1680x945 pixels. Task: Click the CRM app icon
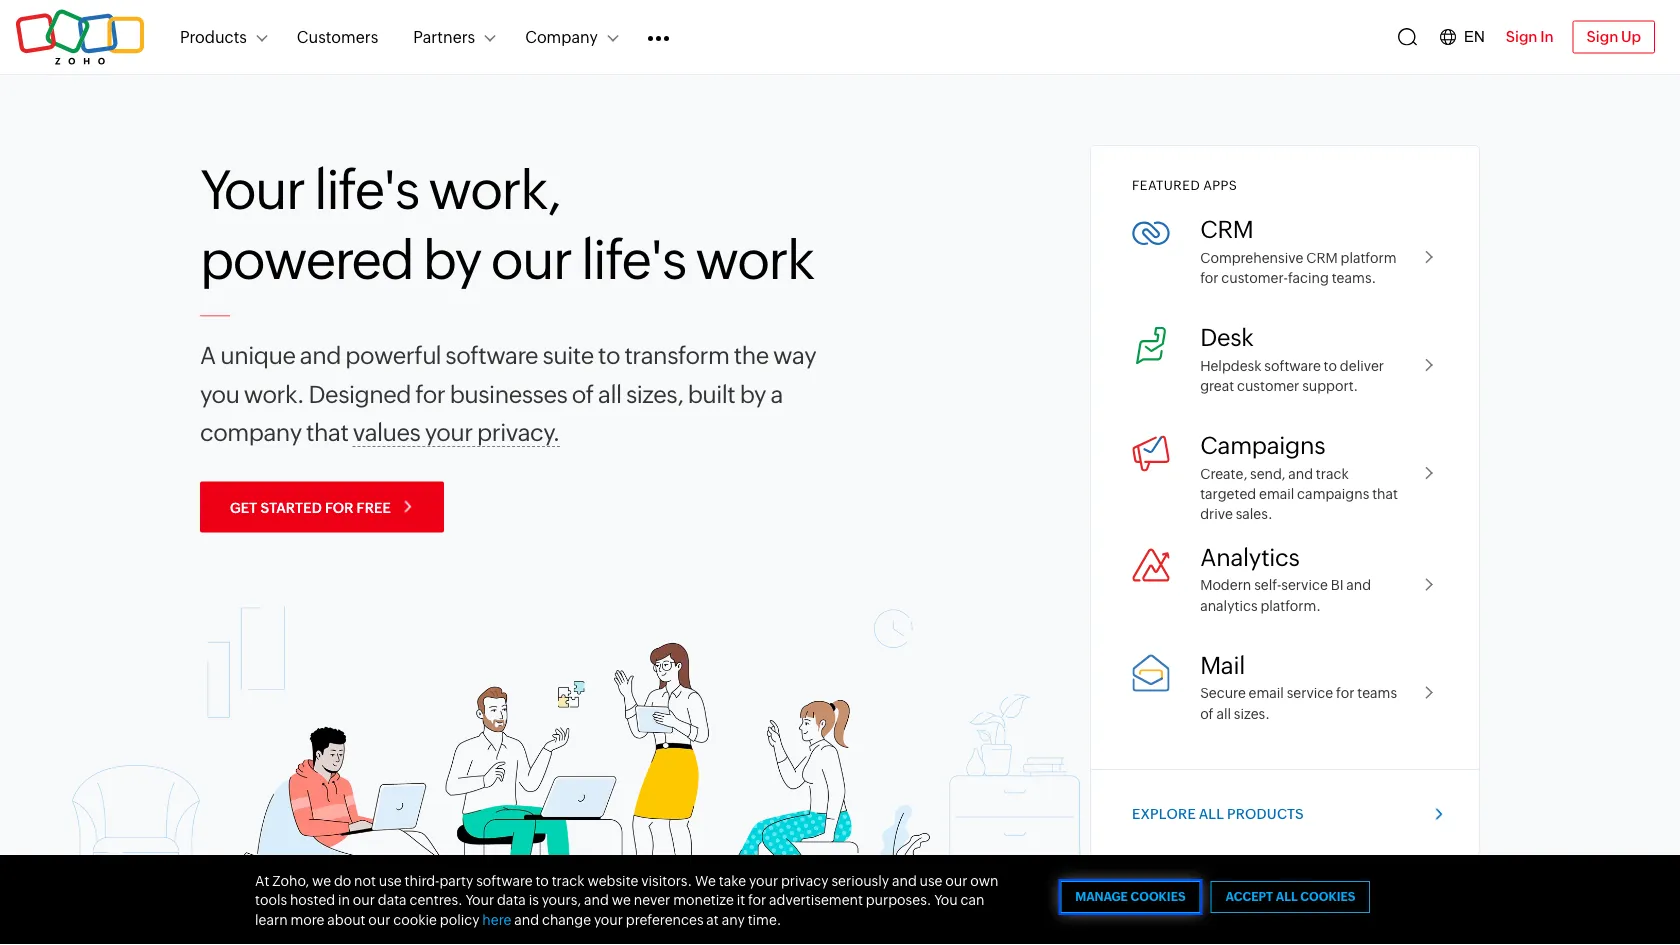tap(1150, 233)
